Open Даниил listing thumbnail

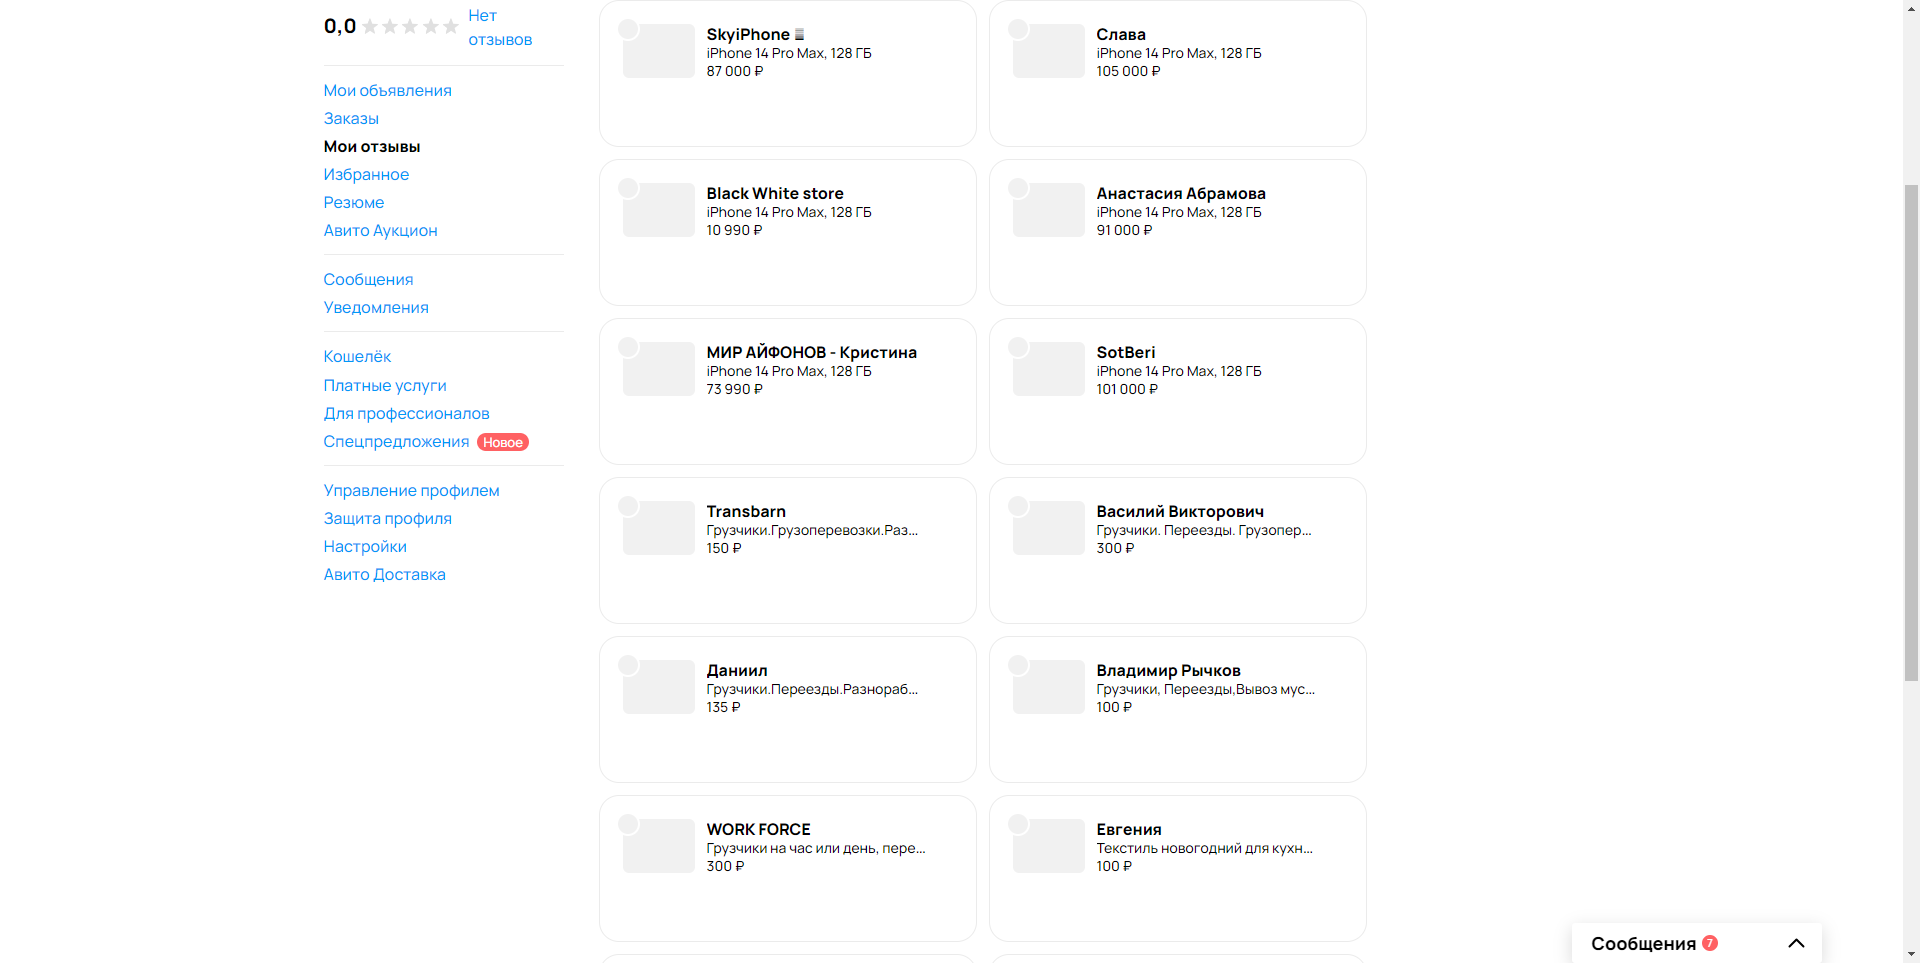click(658, 687)
